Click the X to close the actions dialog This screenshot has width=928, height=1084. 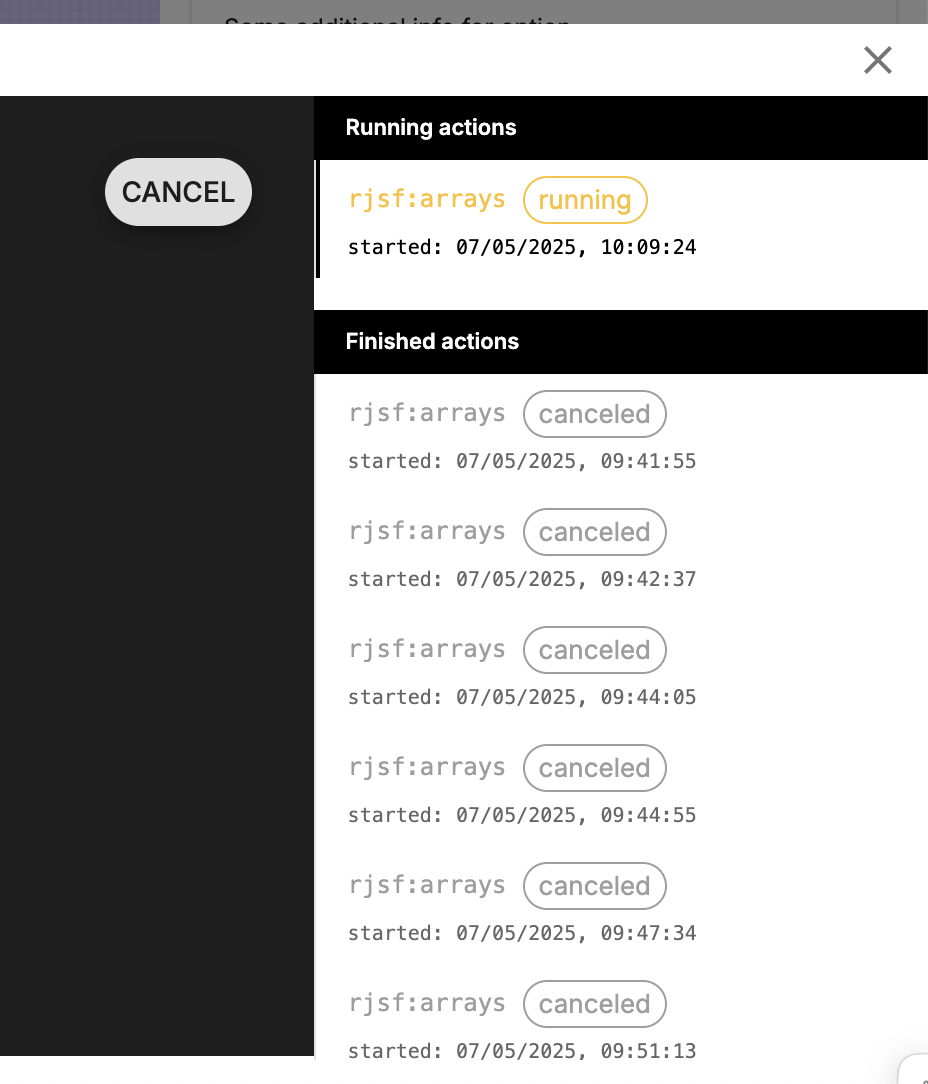pyautogui.click(x=877, y=60)
